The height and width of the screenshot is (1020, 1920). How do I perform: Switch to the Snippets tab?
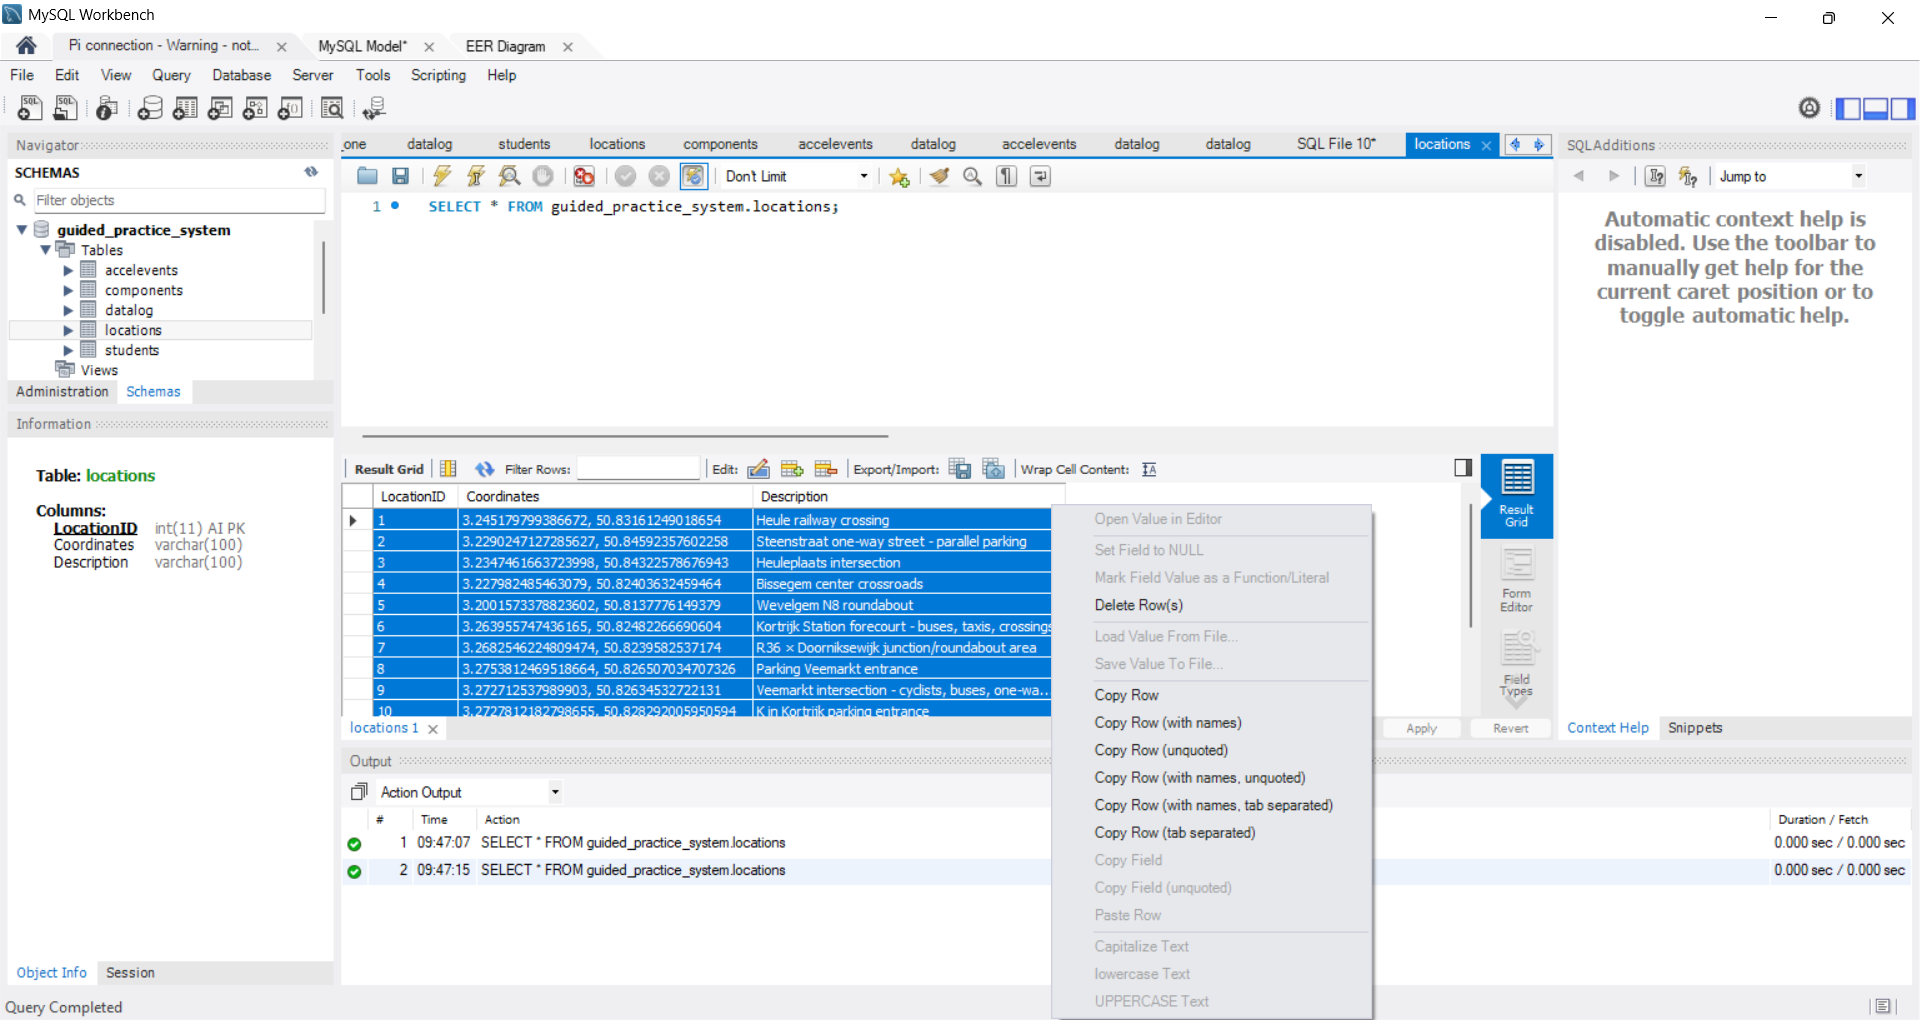[1695, 728]
